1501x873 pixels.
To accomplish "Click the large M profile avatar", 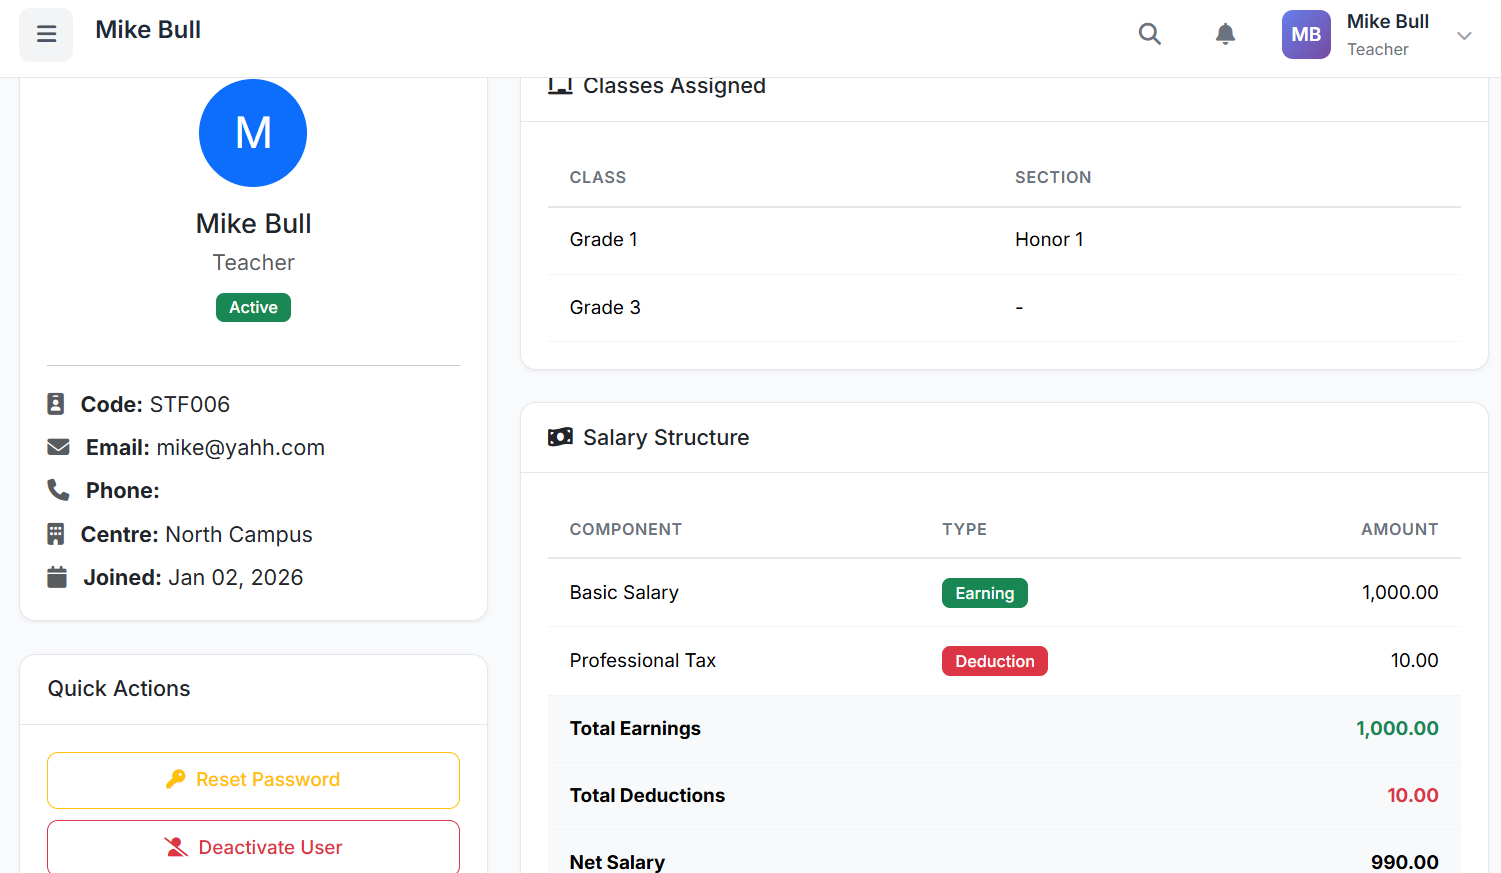I will [x=253, y=133].
